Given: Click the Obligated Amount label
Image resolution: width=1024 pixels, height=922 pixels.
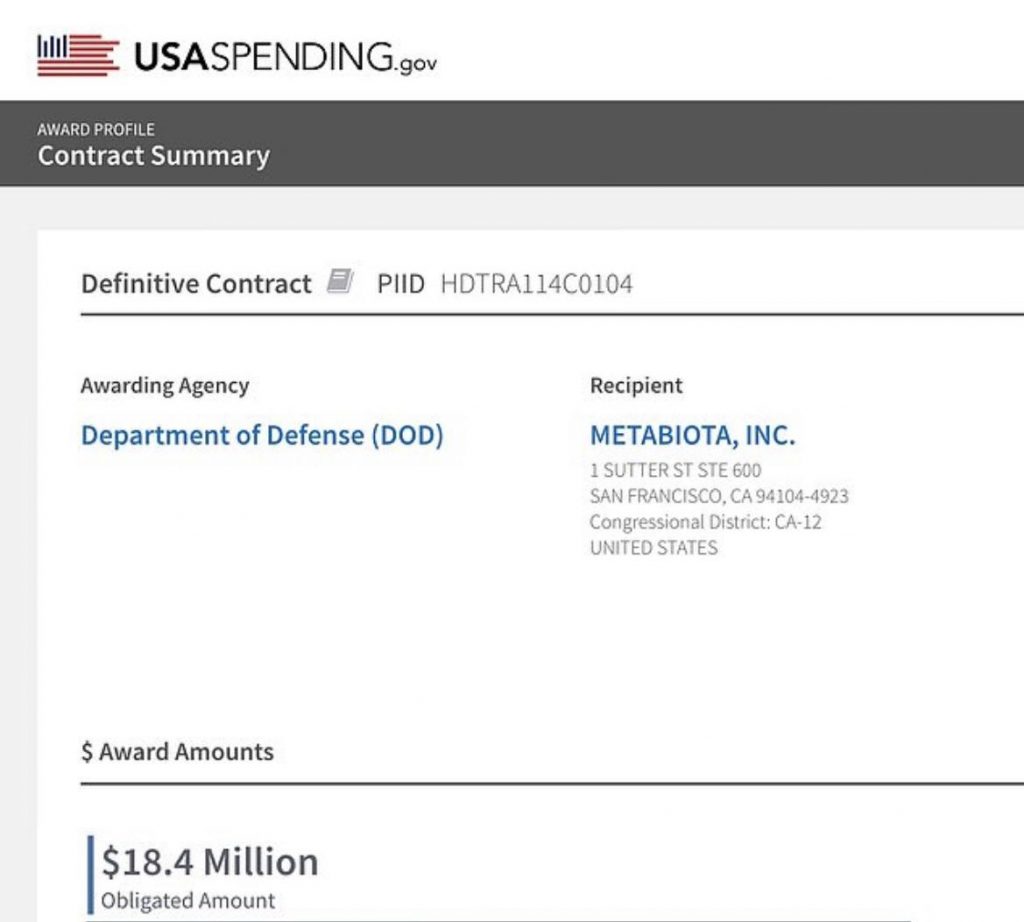Looking at the screenshot, I should pyautogui.click(x=187, y=900).
